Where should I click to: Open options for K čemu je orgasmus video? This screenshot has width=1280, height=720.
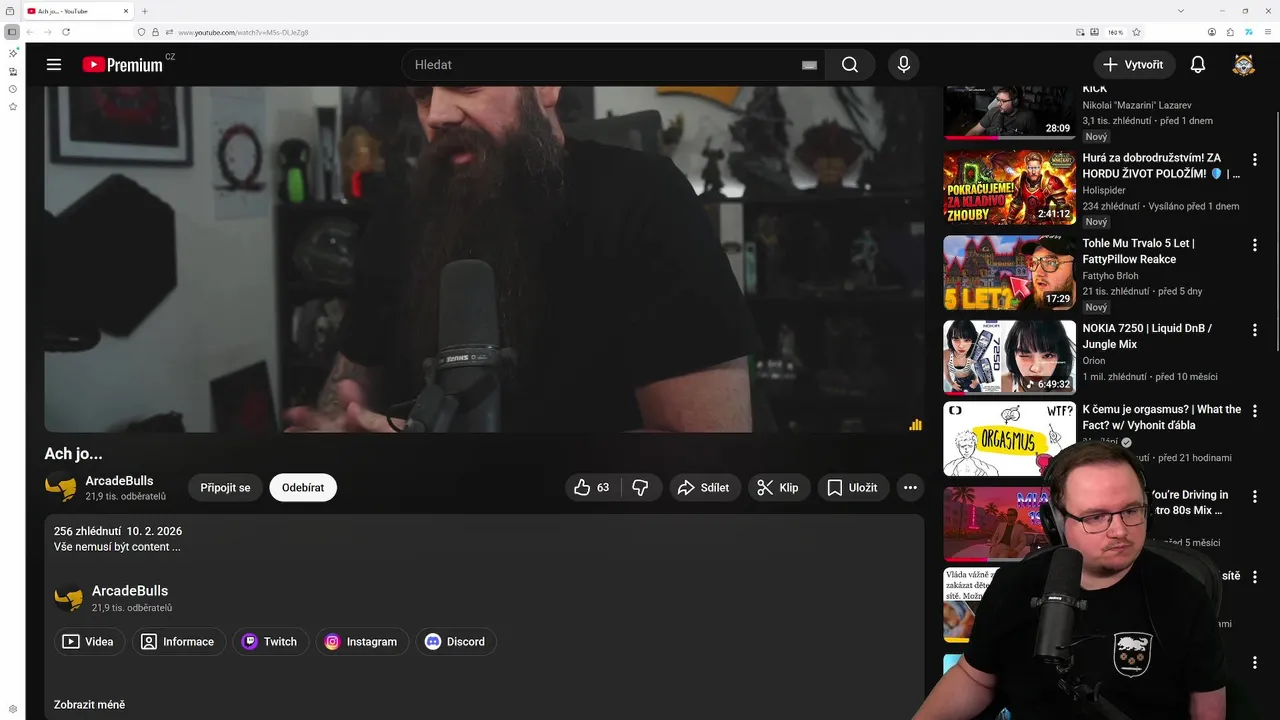point(1255,411)
